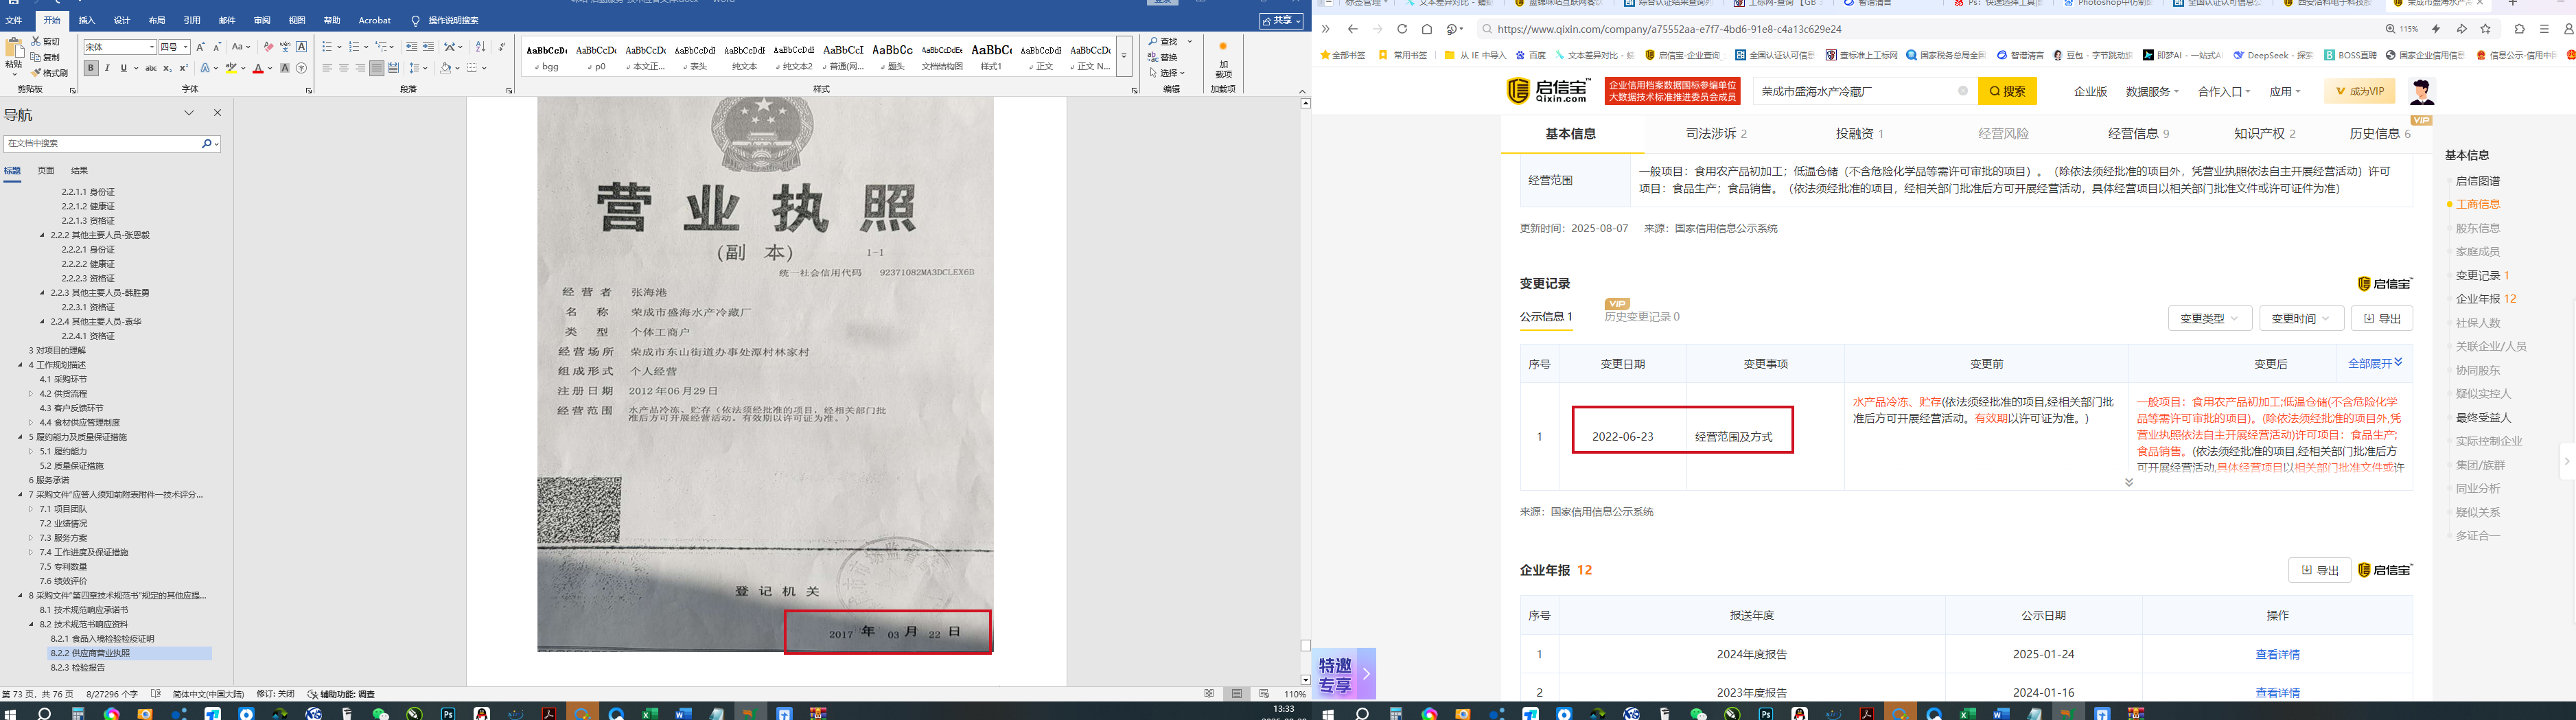Click the 共享 button in Word
This screenshot has width=2576, height=720.
tap(1281, 20)
